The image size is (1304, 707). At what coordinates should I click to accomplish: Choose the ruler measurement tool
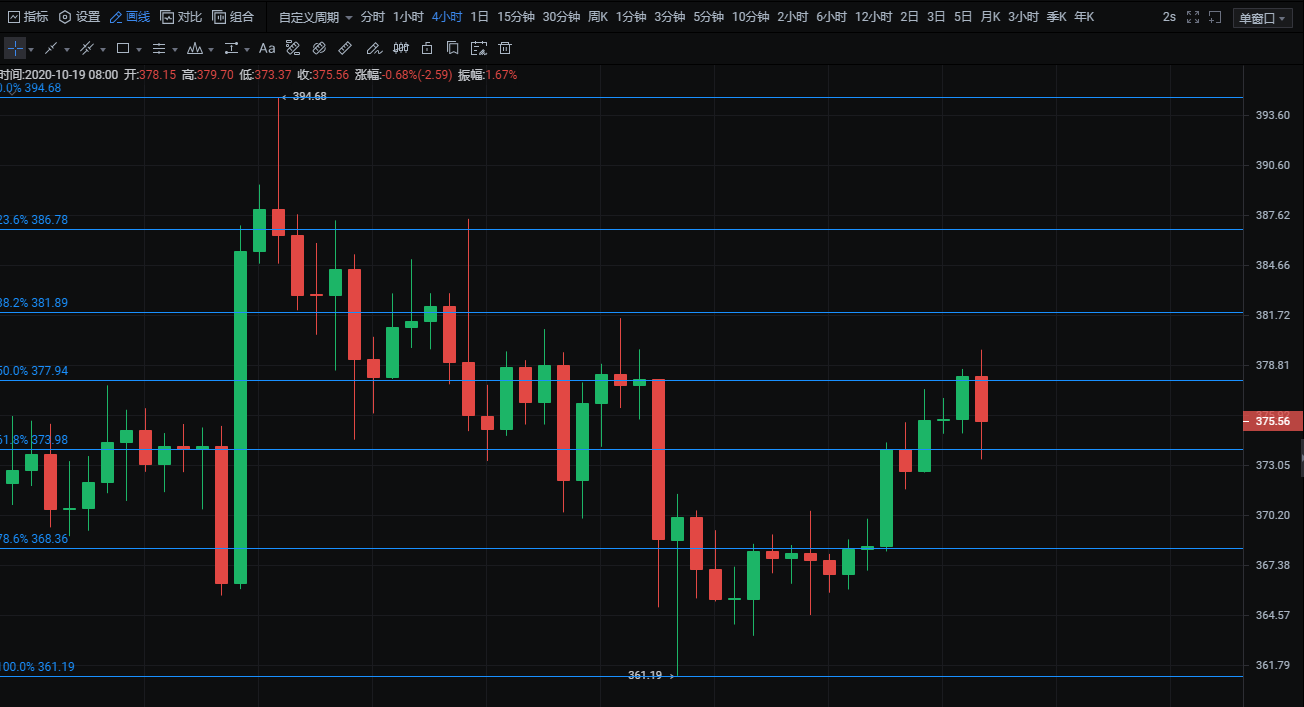(345, 48)
